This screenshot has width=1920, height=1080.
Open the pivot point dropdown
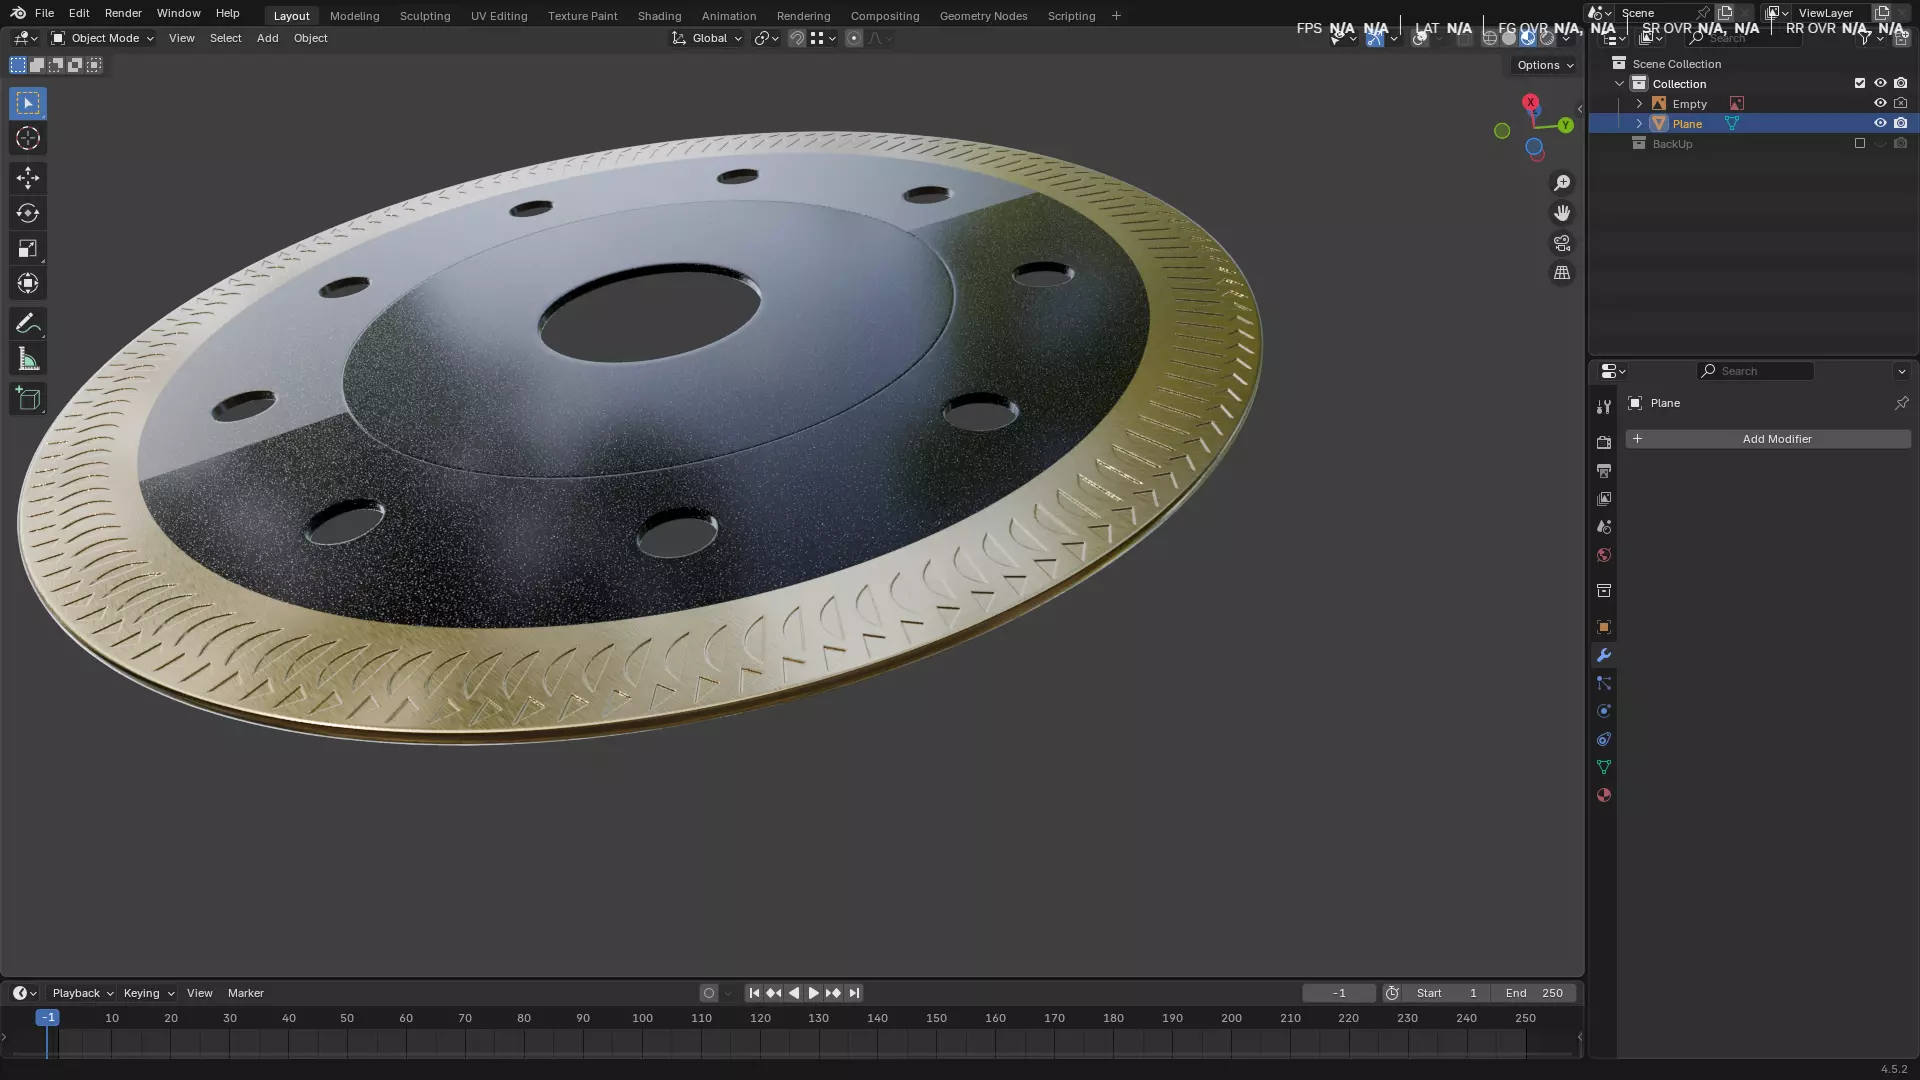pos(766,38)
